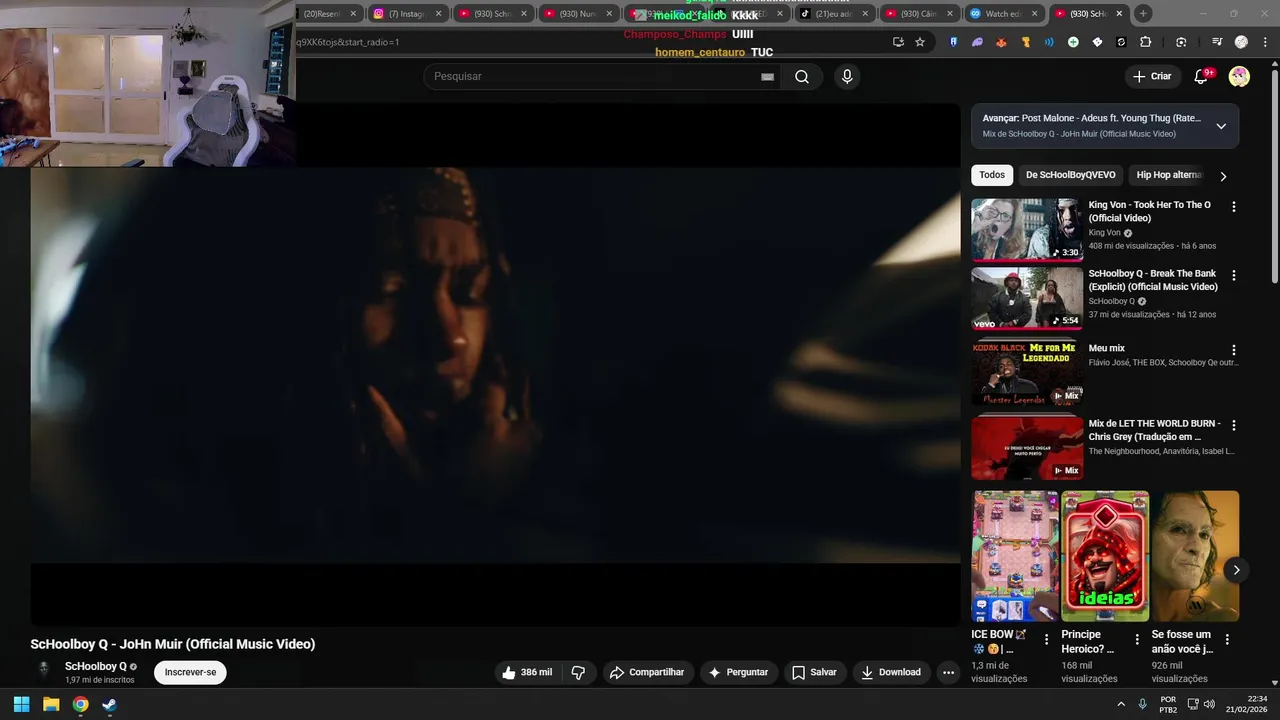
Task: Open the ICE BOW short thumbnail
Action: point(1015,556)
